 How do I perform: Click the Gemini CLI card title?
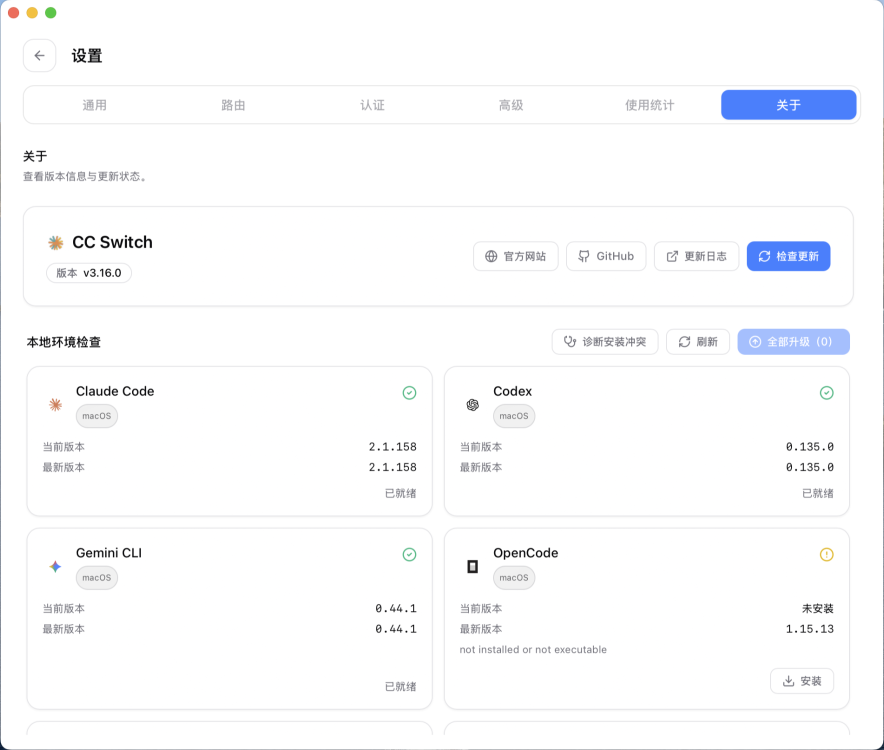(x=109, y=553)
